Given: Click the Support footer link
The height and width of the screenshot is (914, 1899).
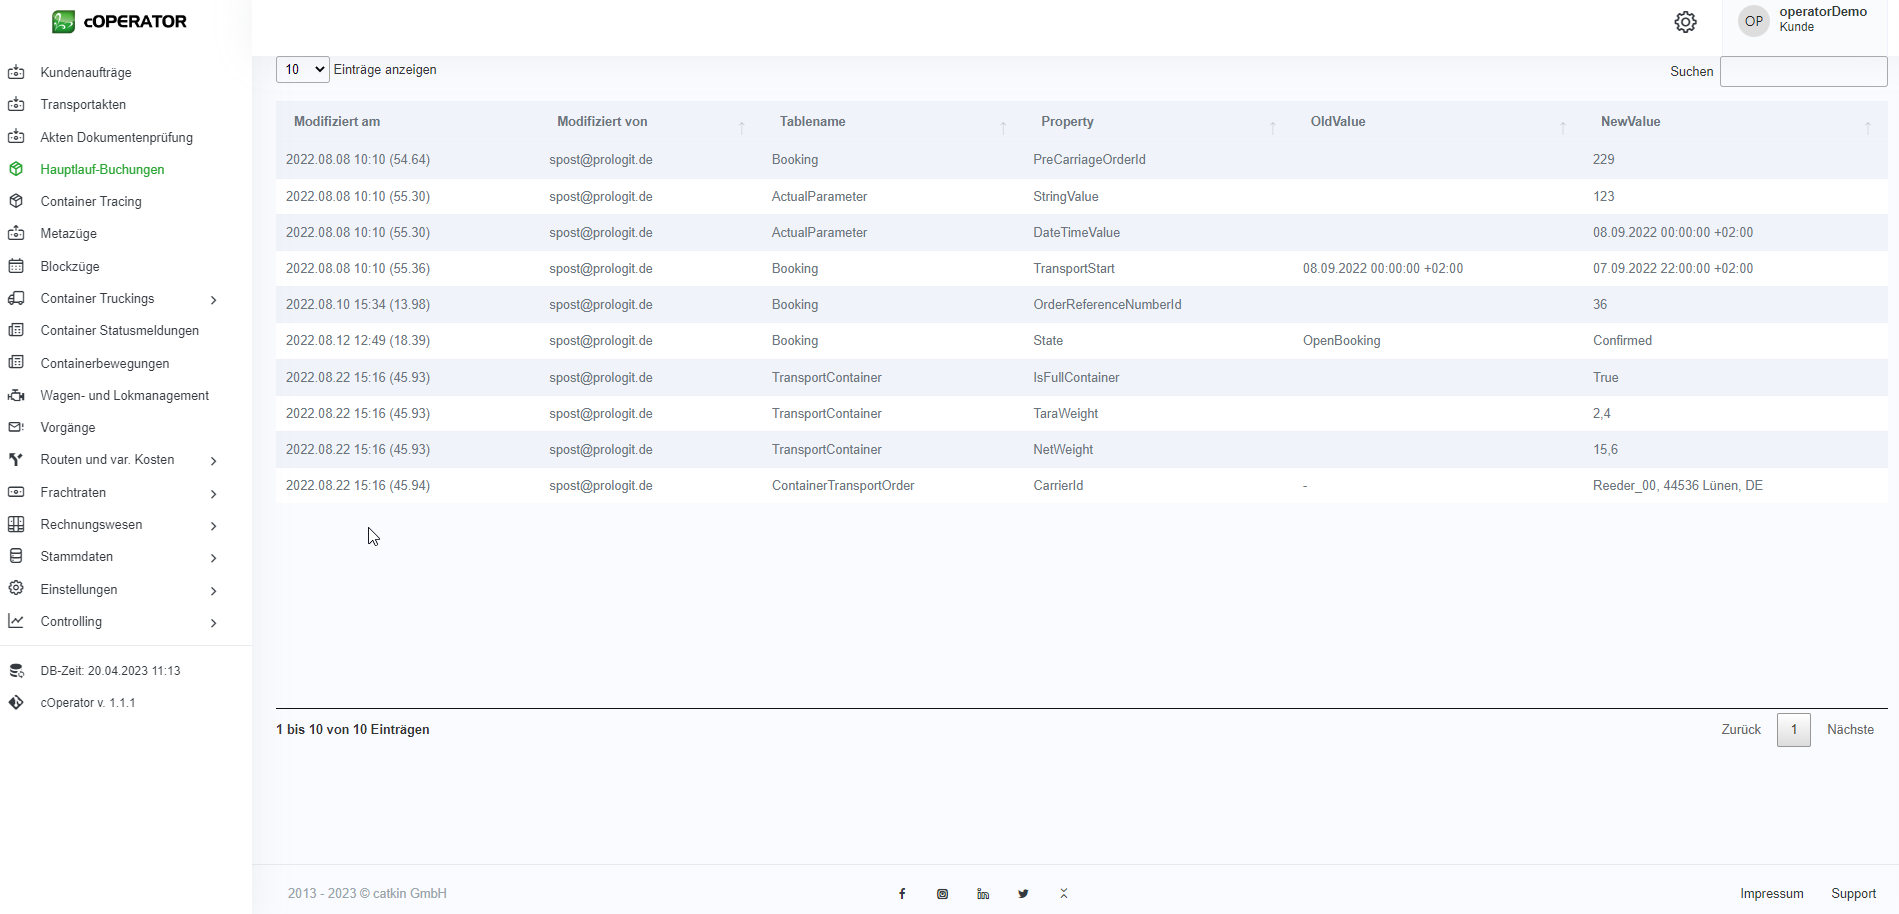Looking at the screenshot, I should click(1853, 894).
